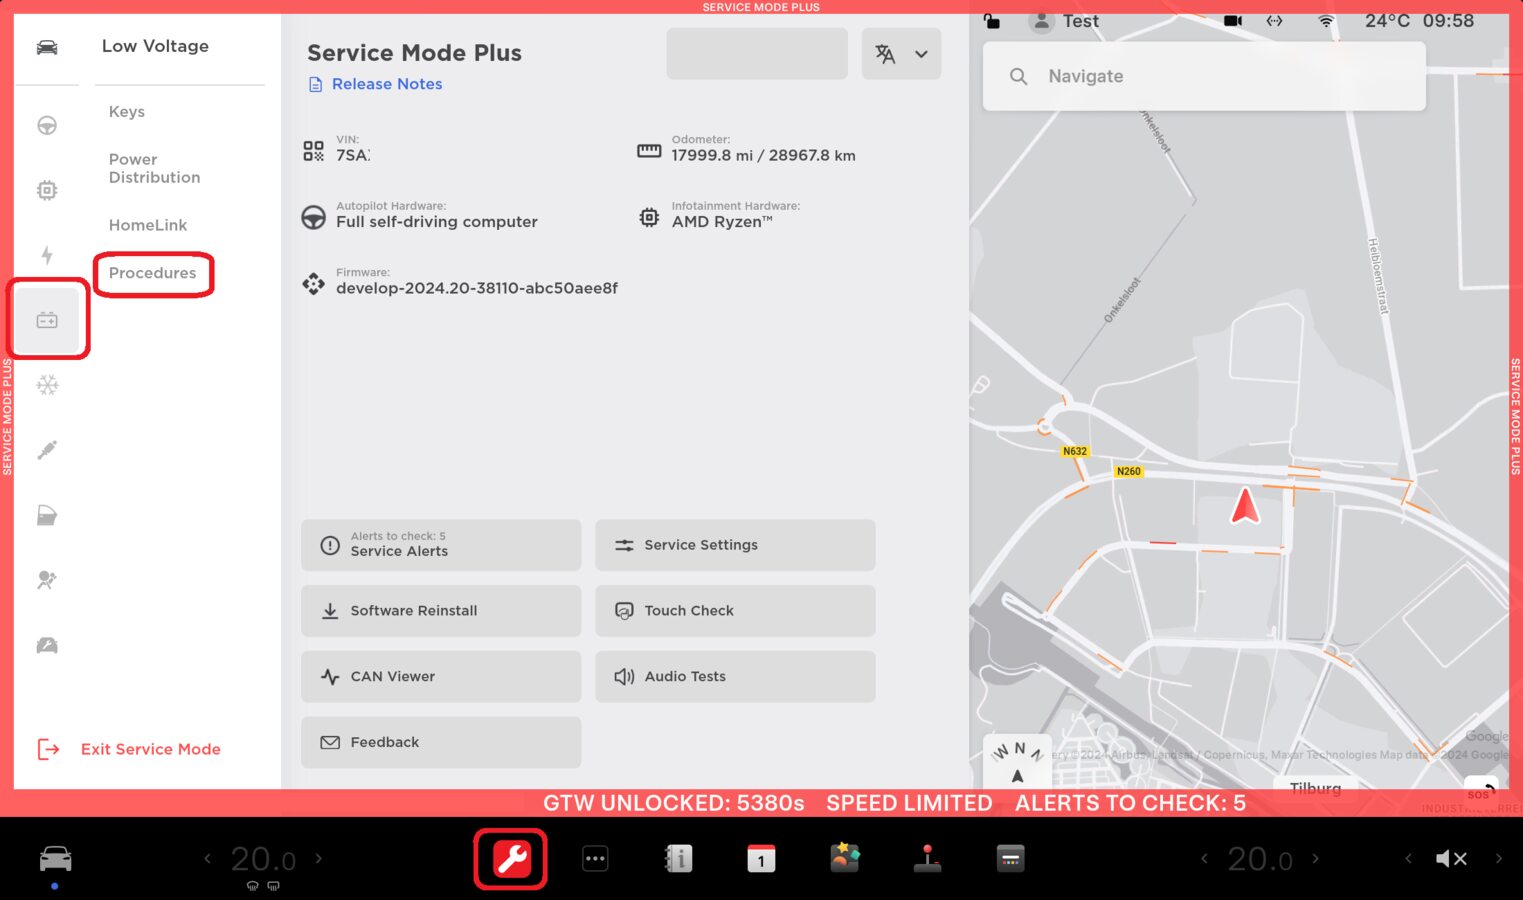Launch the Toybox app icon
This screenshot has height=900, width=1523.
click(x=845, y=858)
